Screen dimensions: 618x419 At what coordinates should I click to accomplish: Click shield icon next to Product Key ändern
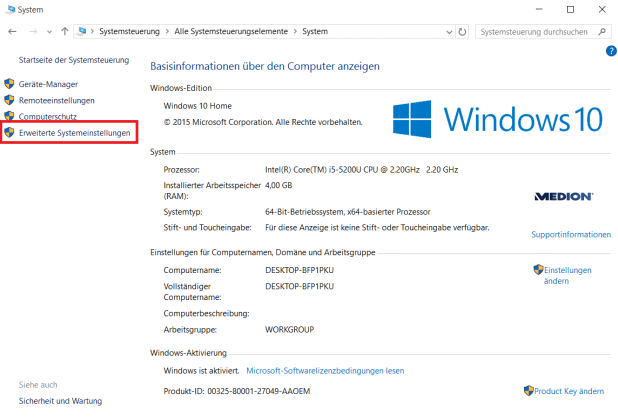coord(529,391)
